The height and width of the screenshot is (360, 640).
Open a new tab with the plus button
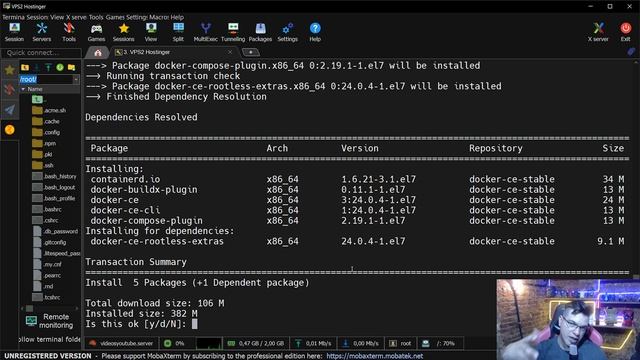(250, 52)
